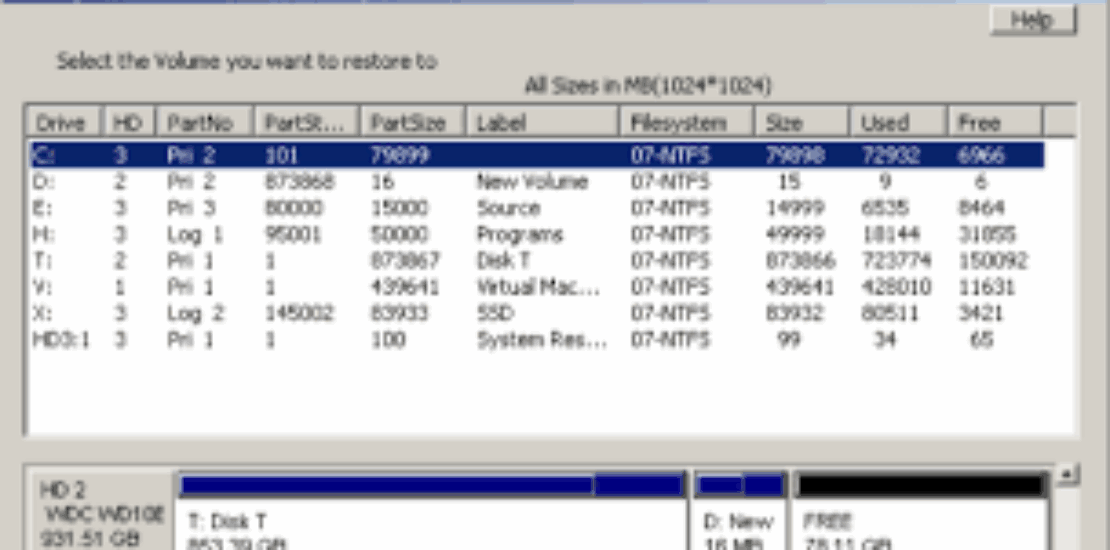Image resolution: width=1110 pixels, height=550 pixels.
Task: Select the H: Programs volume row
Action: tap(537, 234)
